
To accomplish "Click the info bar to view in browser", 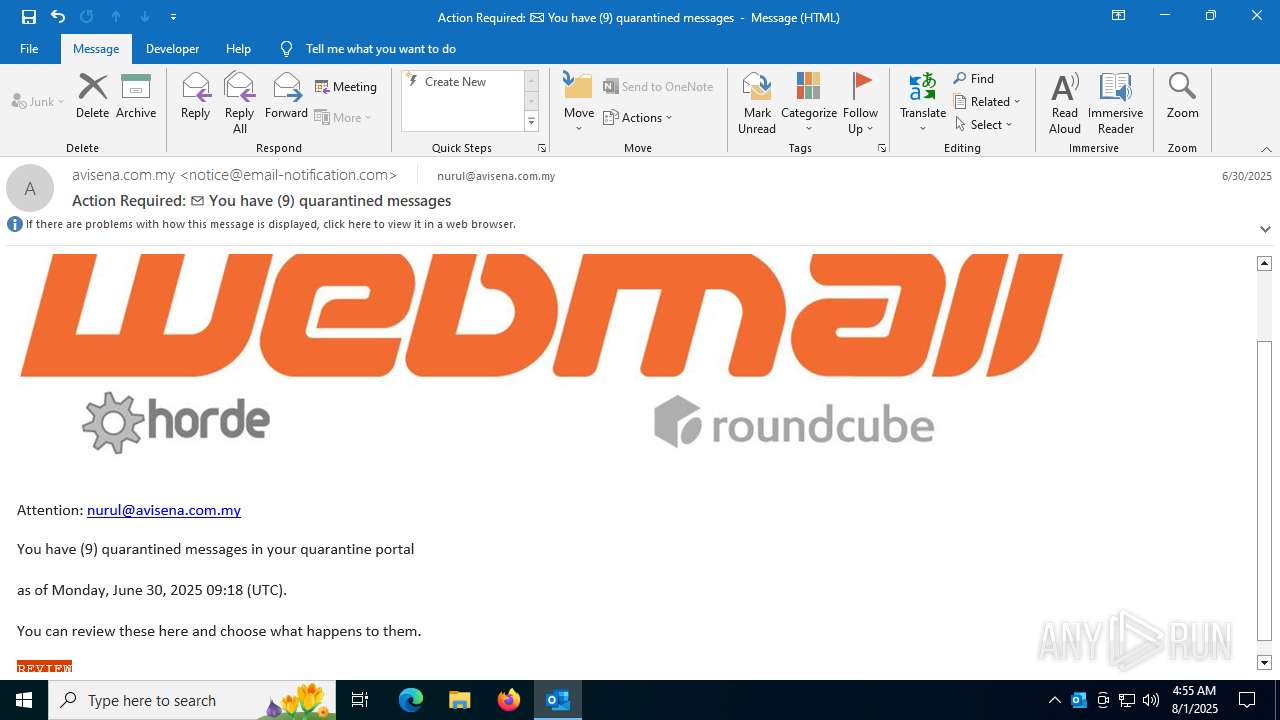I will coord(270,224).
